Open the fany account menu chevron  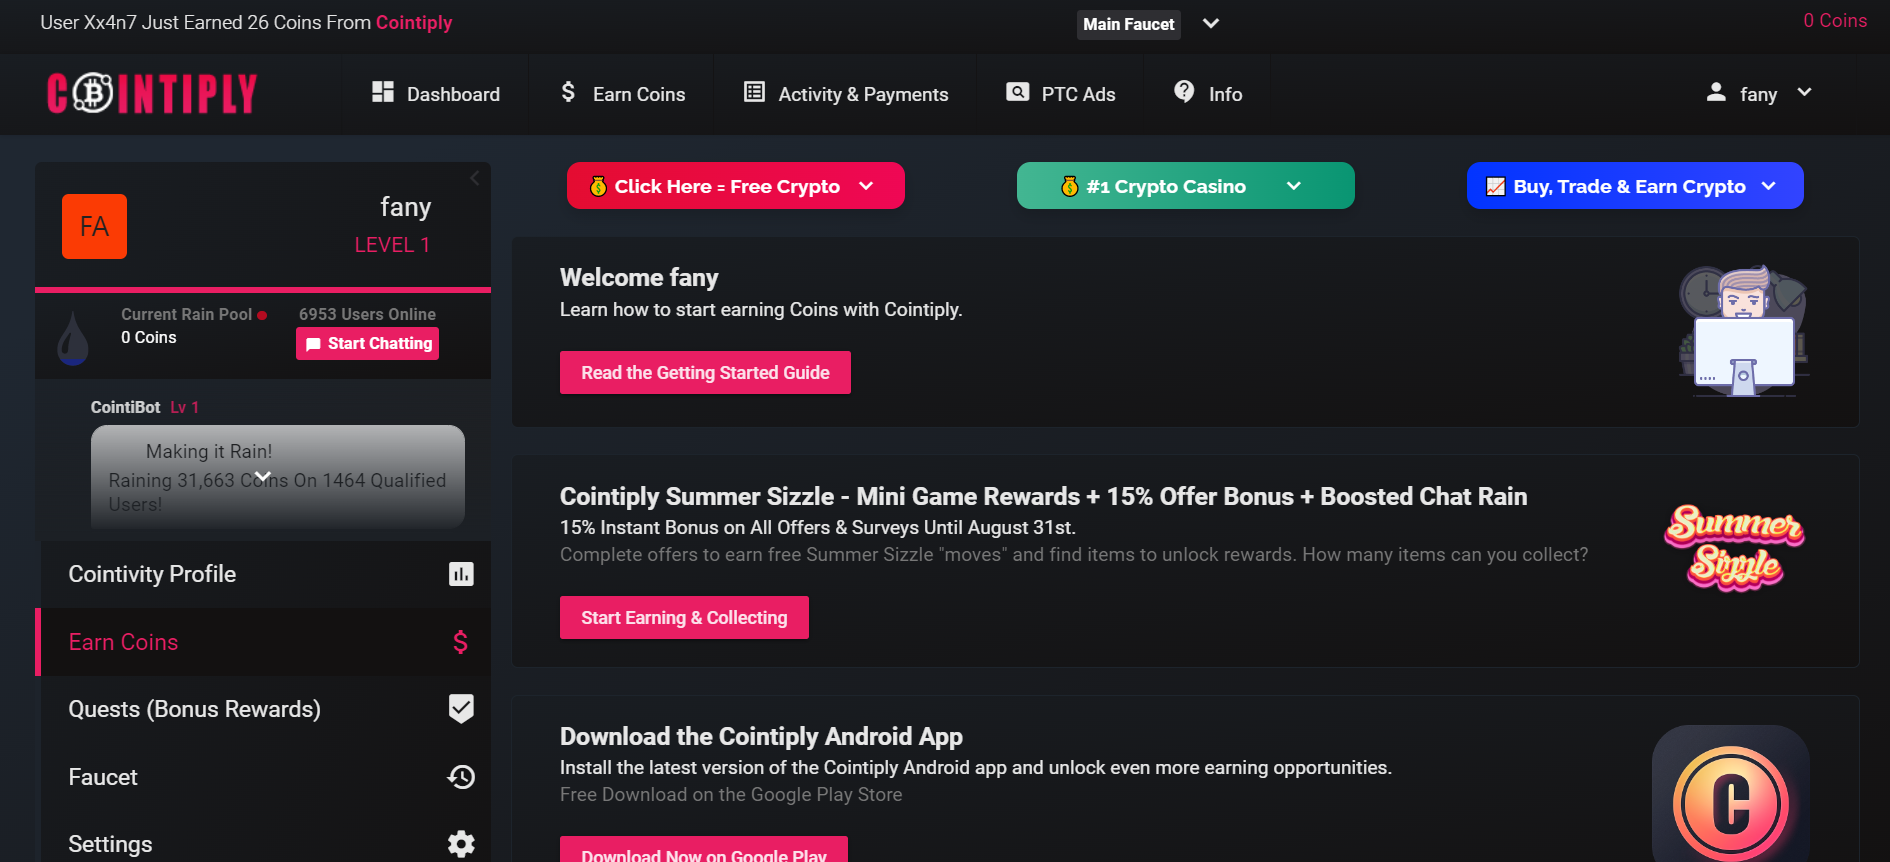[x=1804, y=92]
